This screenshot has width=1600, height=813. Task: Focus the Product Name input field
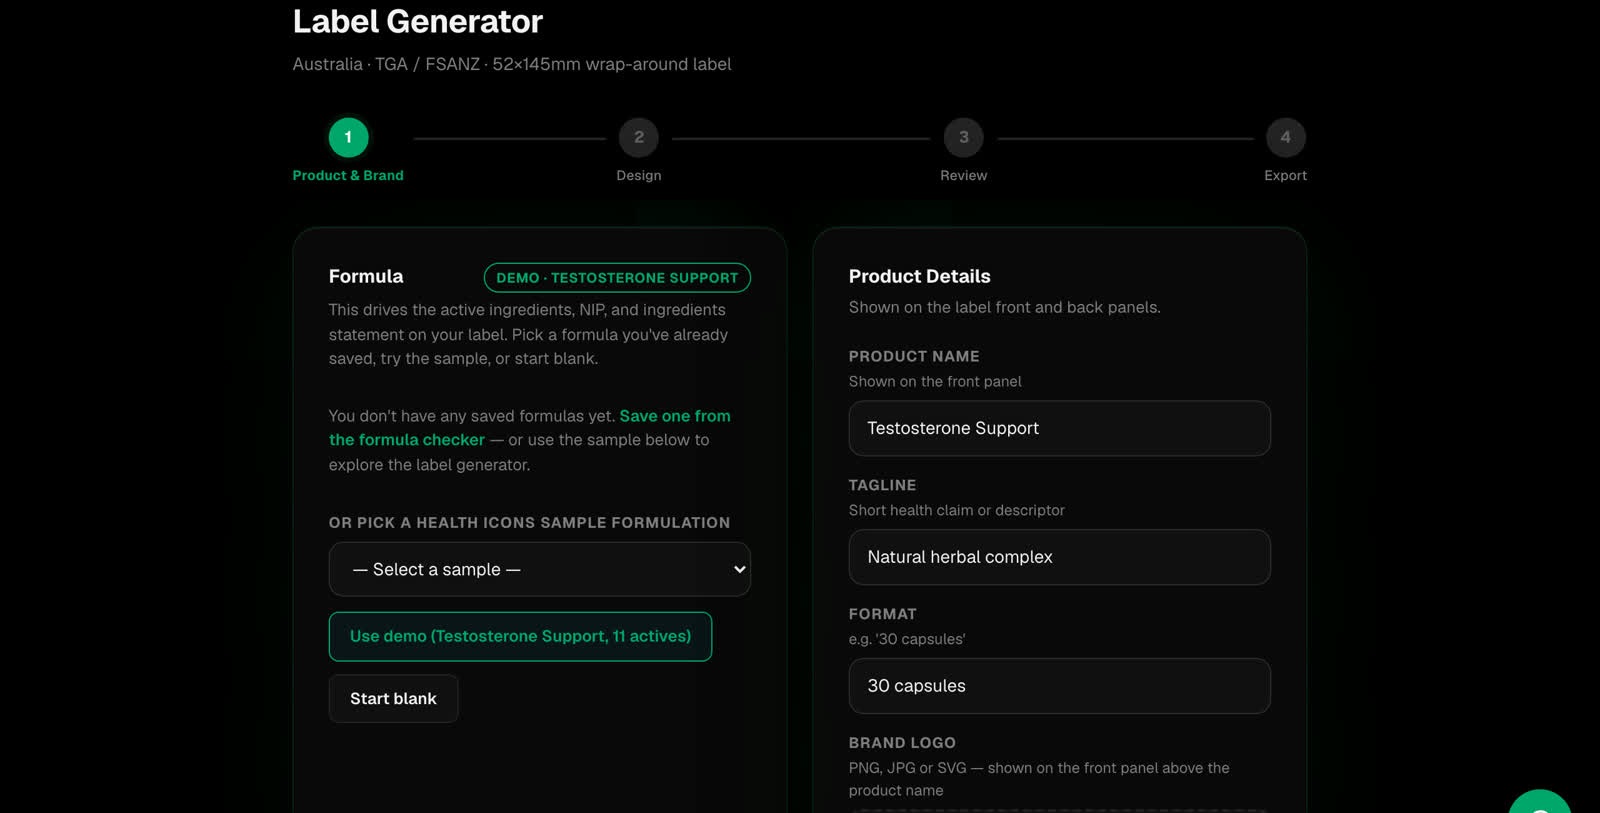tap(1060, 428)
